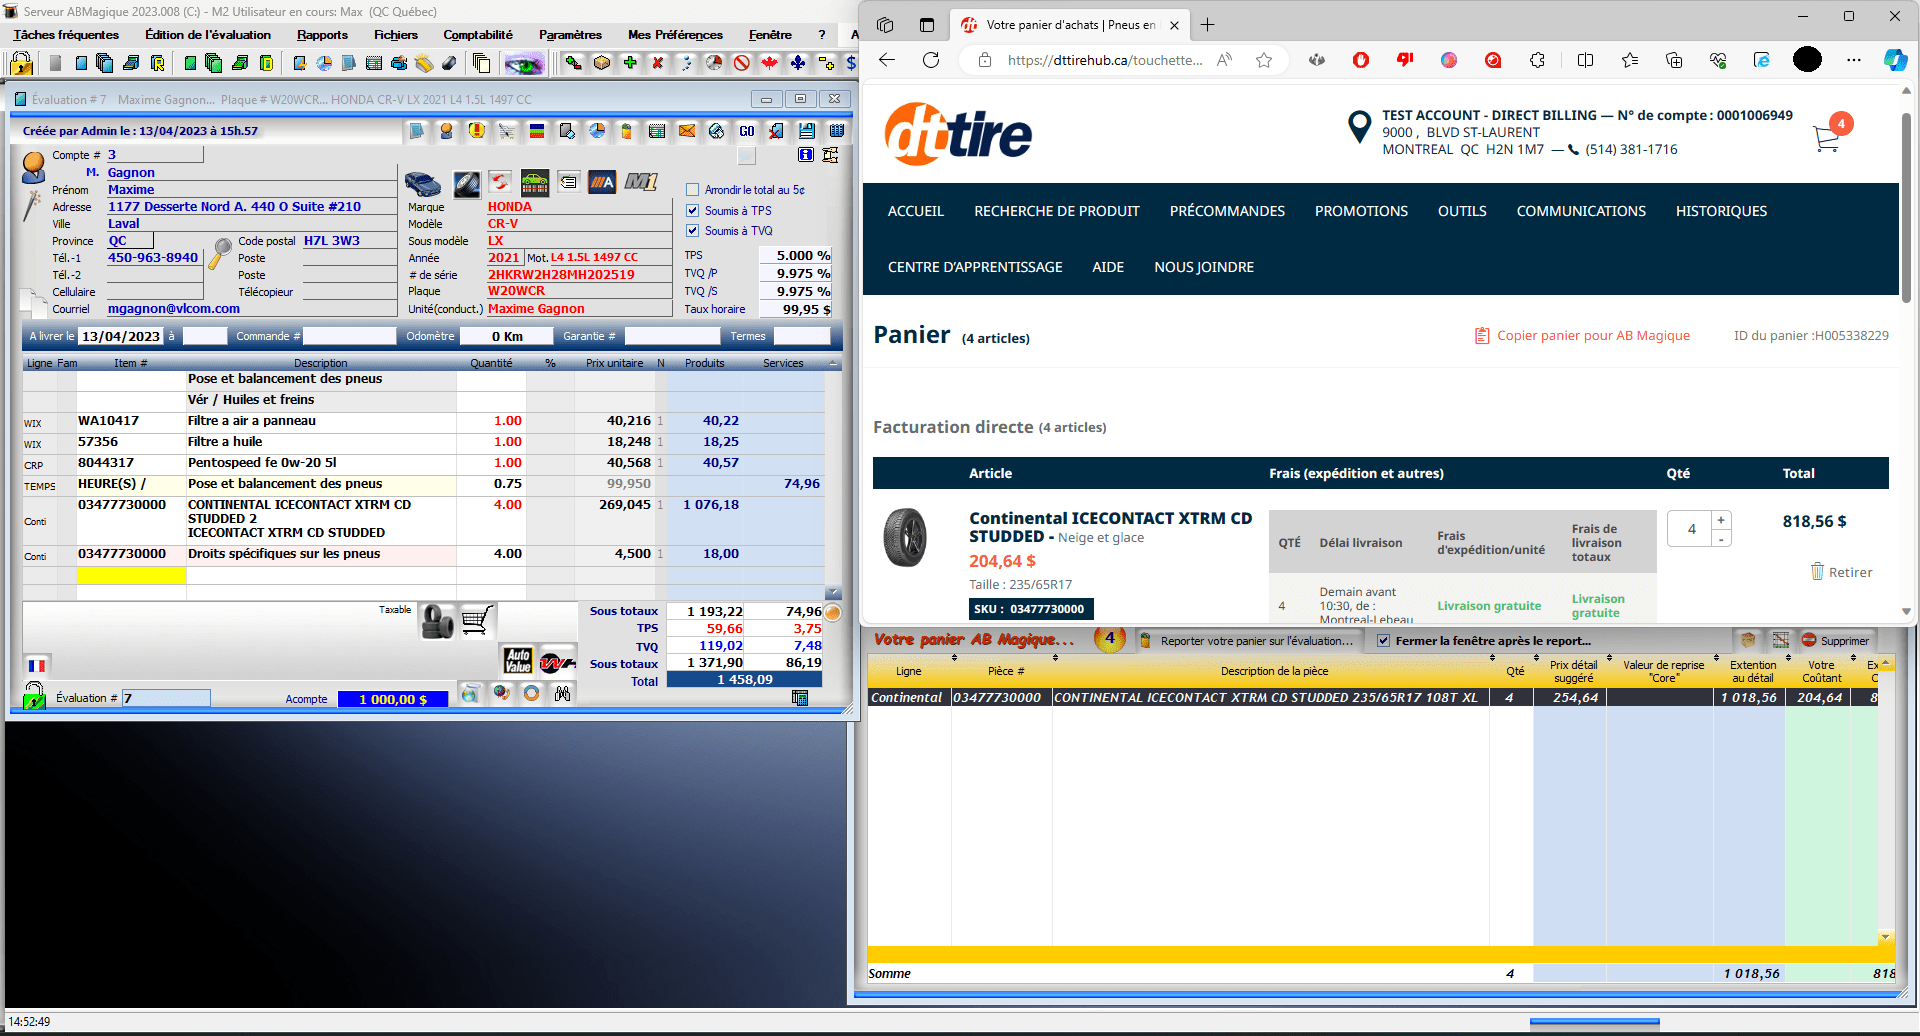Click the binoculars search icon
The width and height of the screenshot is (1920, 1036).
[563, 694]
